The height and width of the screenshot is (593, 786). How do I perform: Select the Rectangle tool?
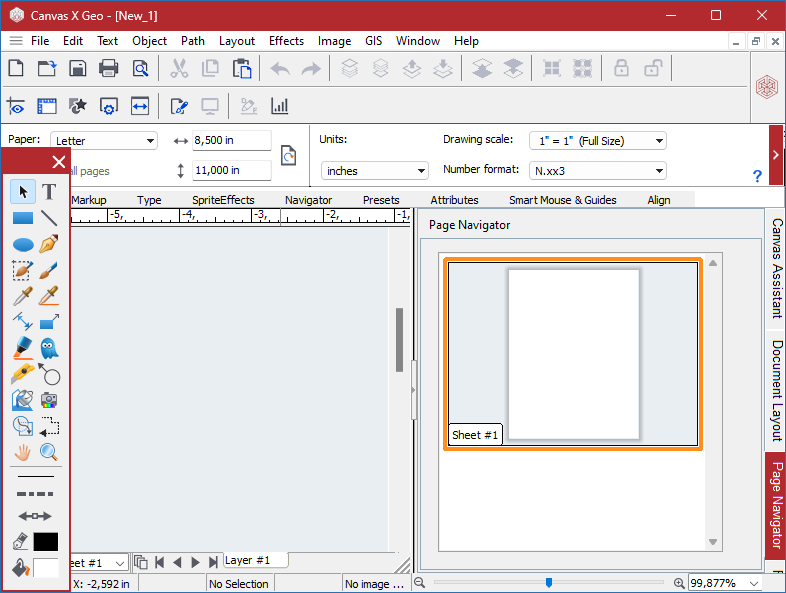pos(23,218)
